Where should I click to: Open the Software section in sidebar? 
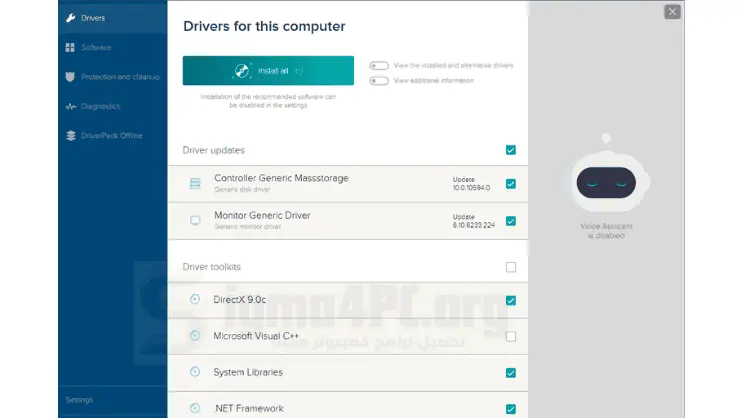[96, 47]
